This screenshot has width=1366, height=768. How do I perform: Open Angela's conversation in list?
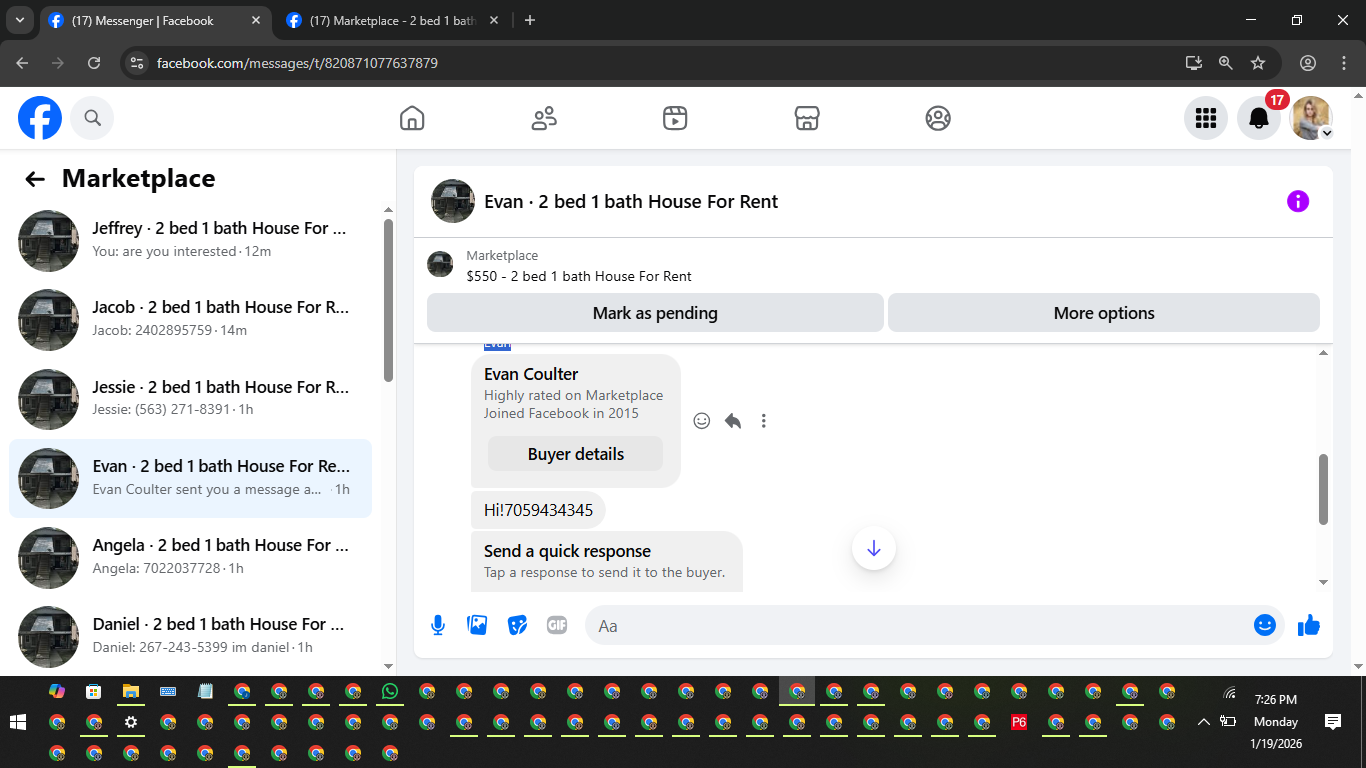[x=190, y=557]
